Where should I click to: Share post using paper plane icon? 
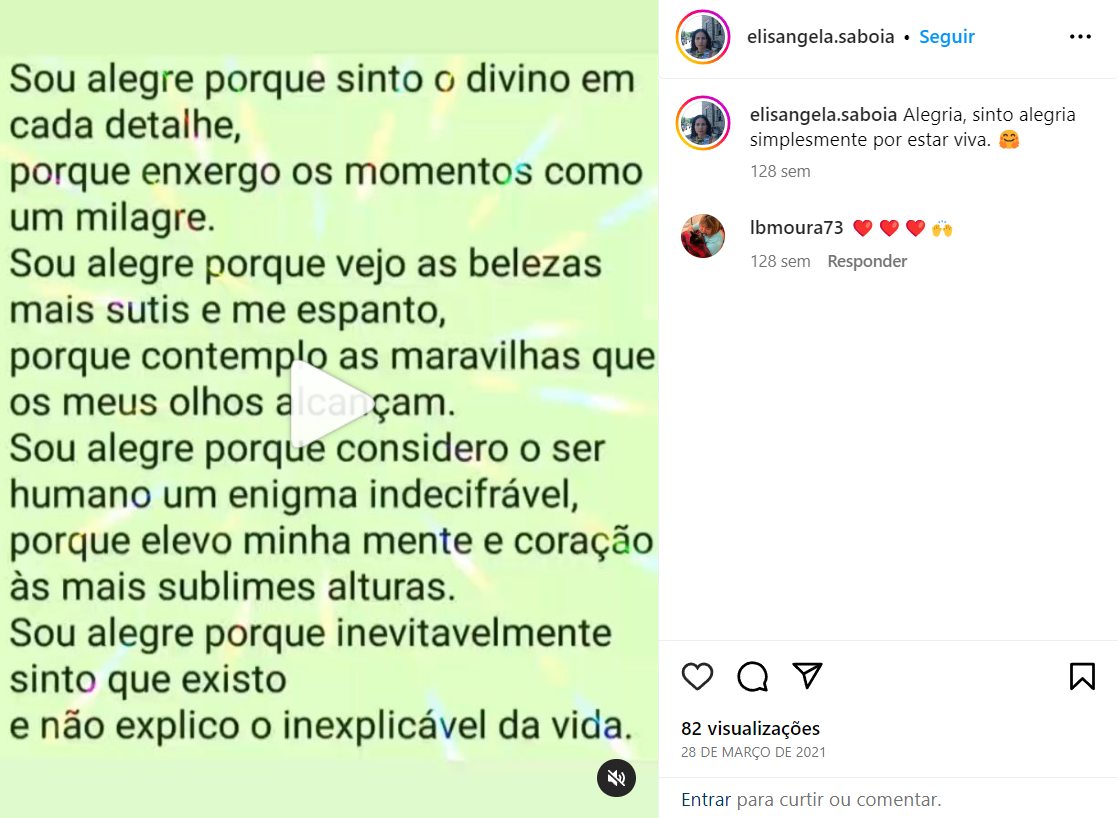click(807, 676)
